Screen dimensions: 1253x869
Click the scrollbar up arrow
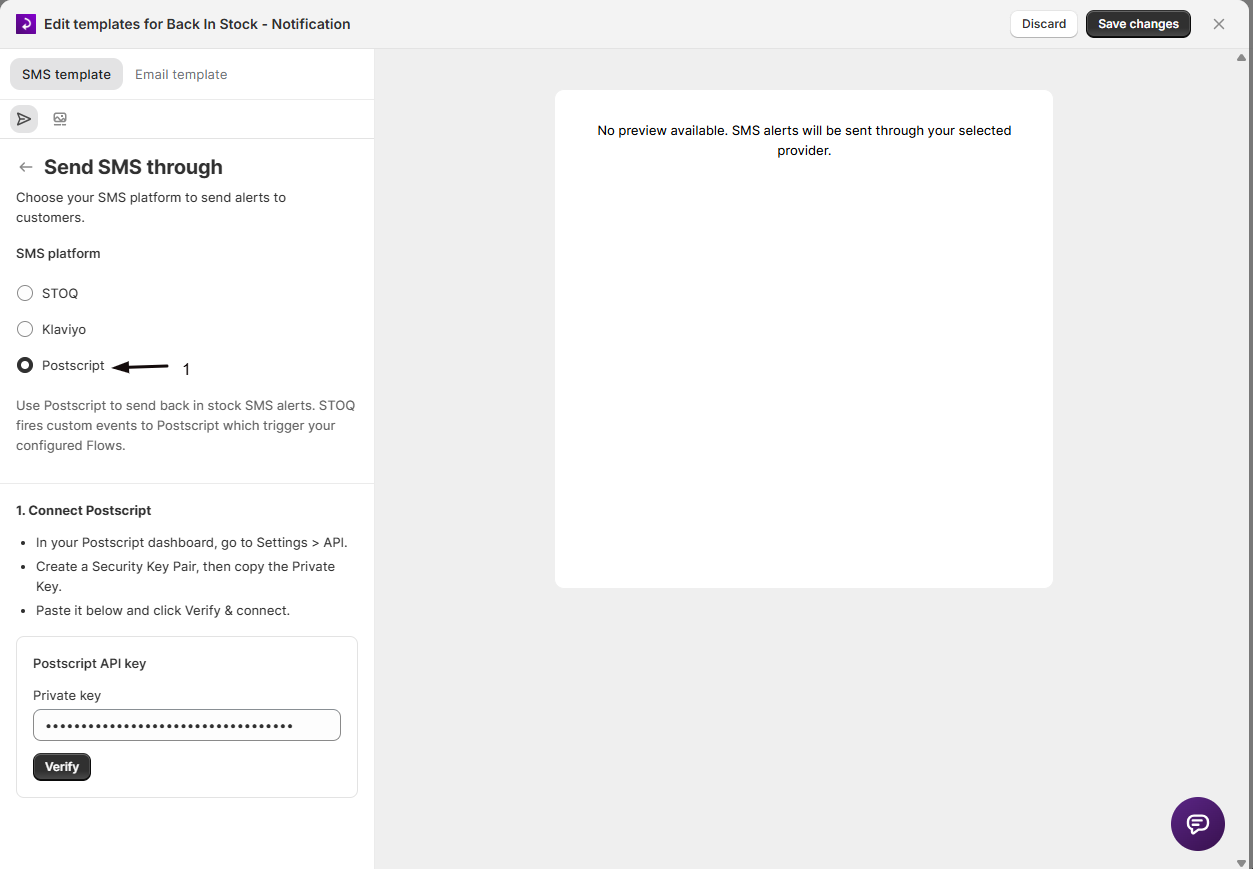pyautogui.click(x=1242, y=57)
